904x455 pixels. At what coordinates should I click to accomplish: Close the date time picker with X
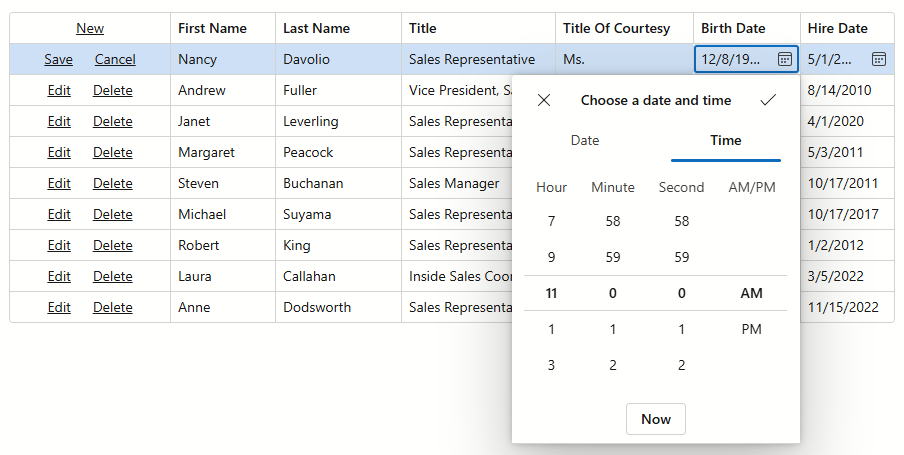(x=544, y=100)
